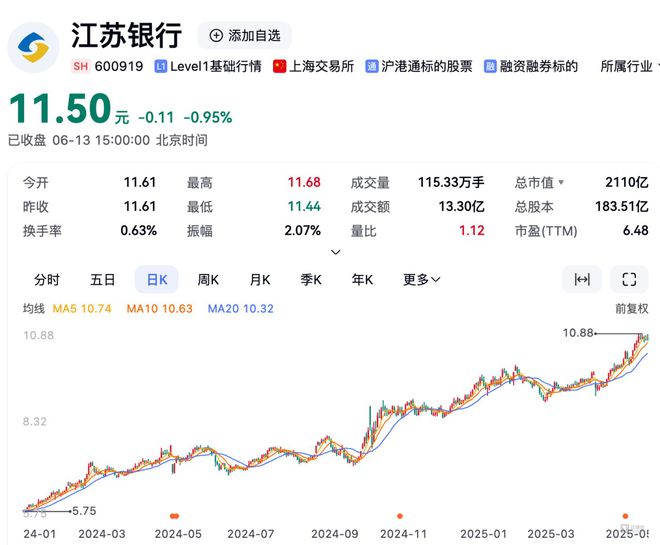Click the 量比 value 1.12
Viewport: 660px width, 545px height.
click(472, 230)
